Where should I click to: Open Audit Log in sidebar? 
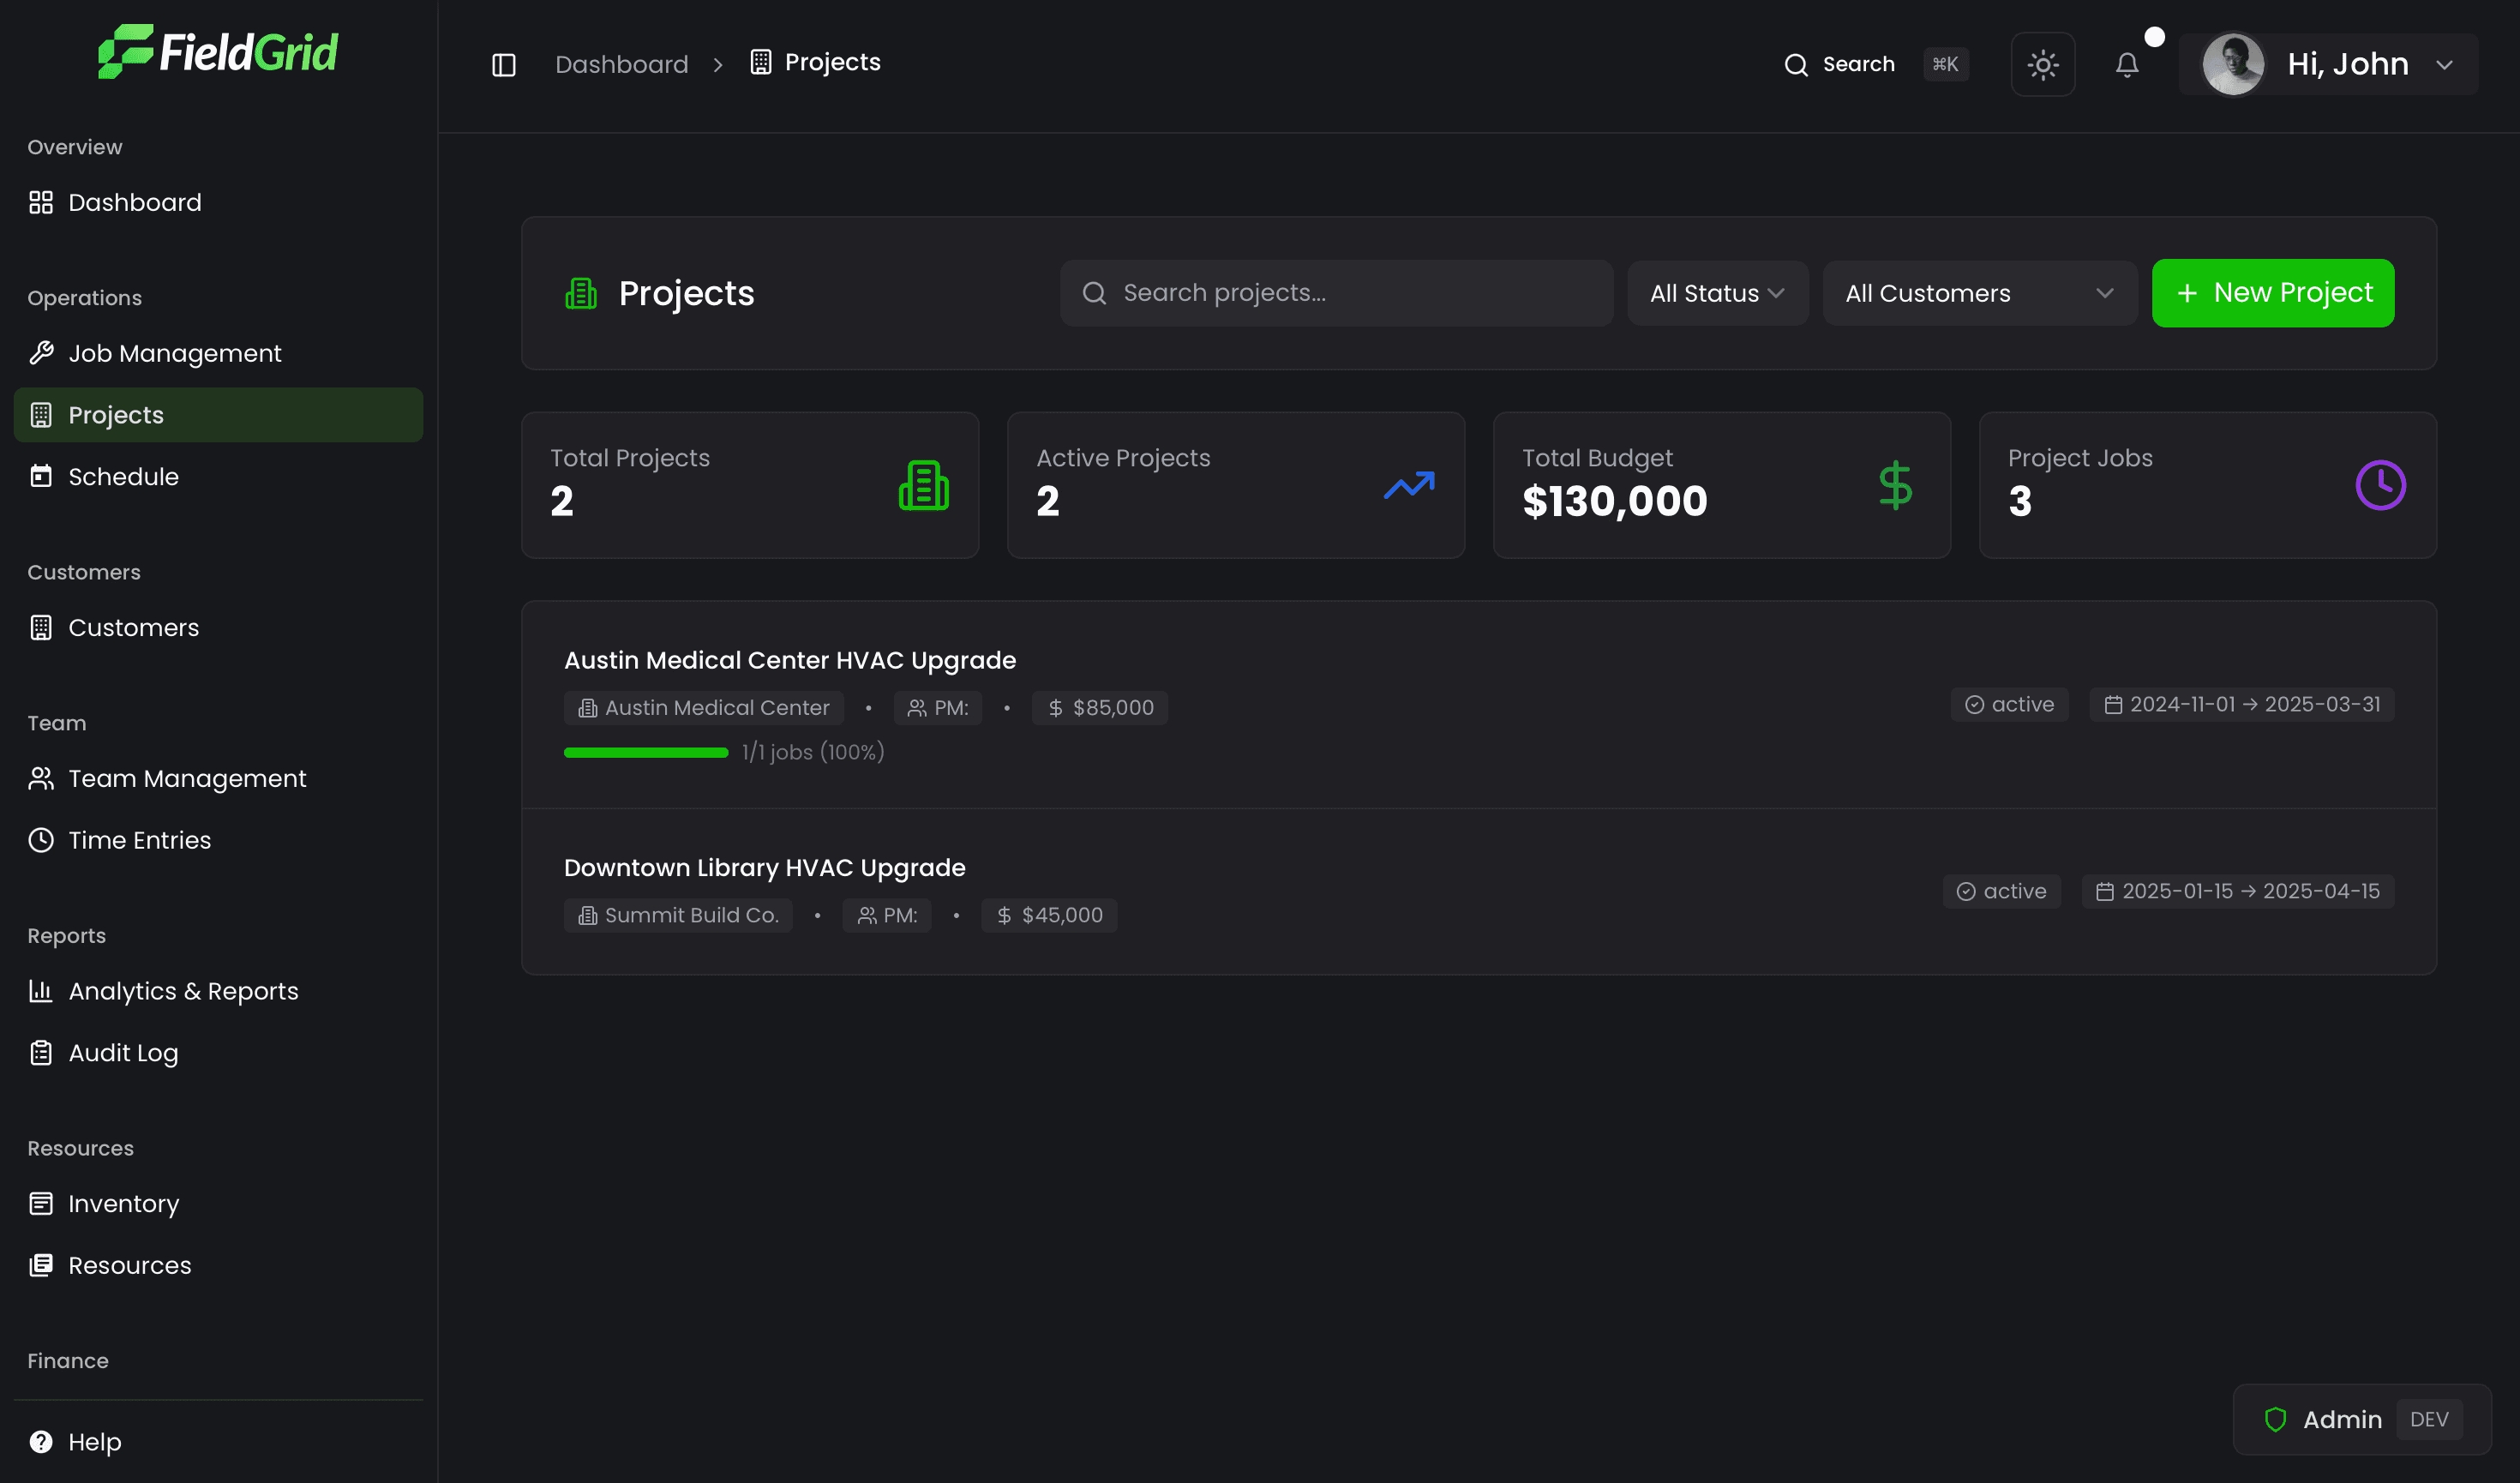218,1054
